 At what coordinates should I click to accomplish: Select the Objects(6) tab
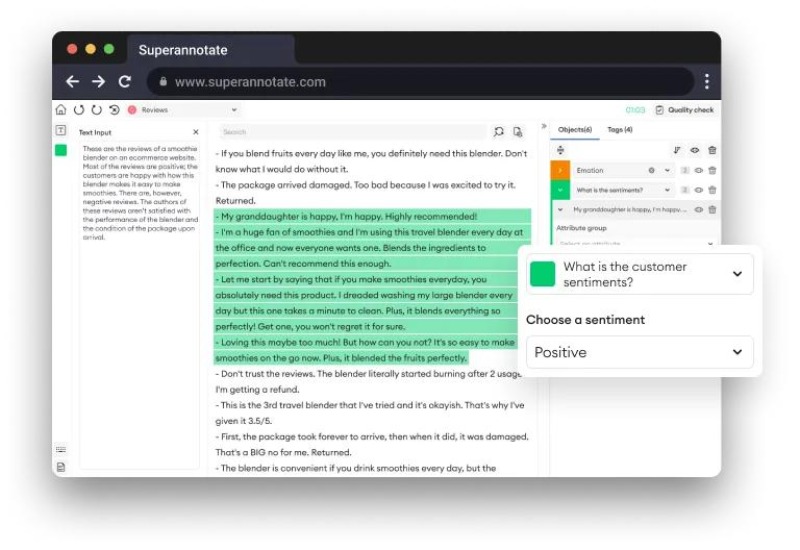click(575, 130)
